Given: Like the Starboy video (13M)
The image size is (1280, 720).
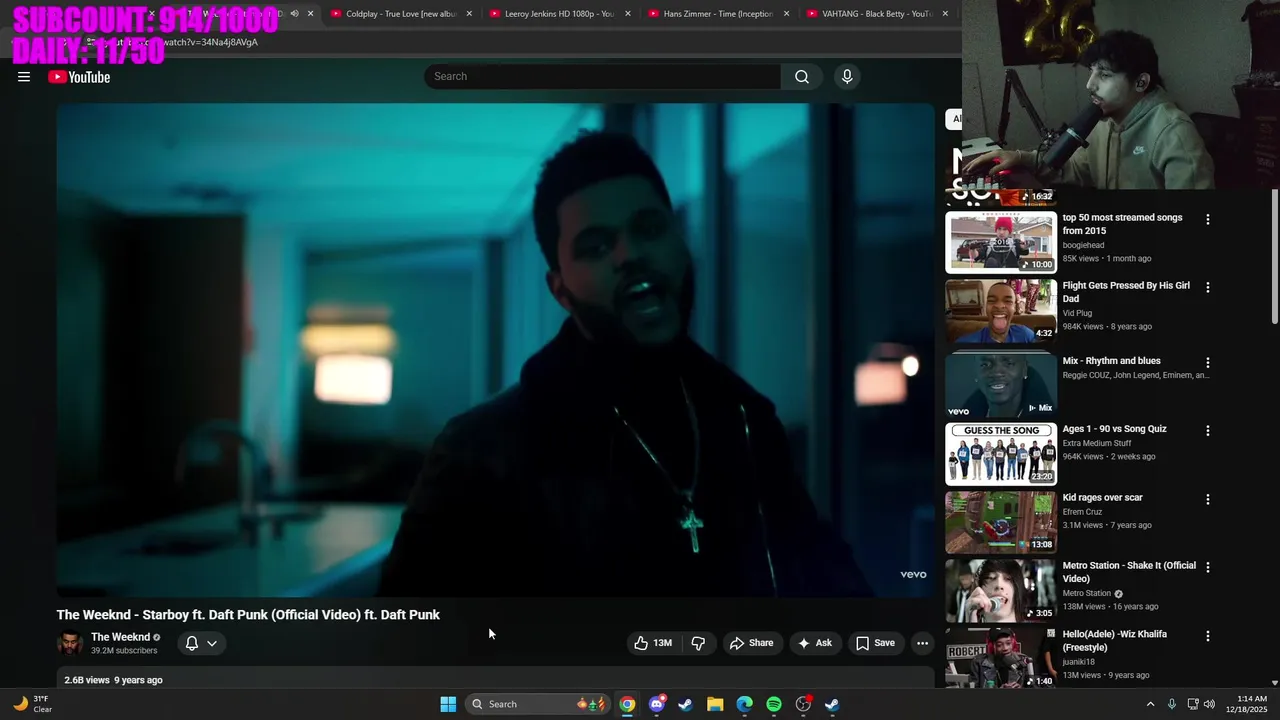Looking at the screenshot, I should 653,643.
